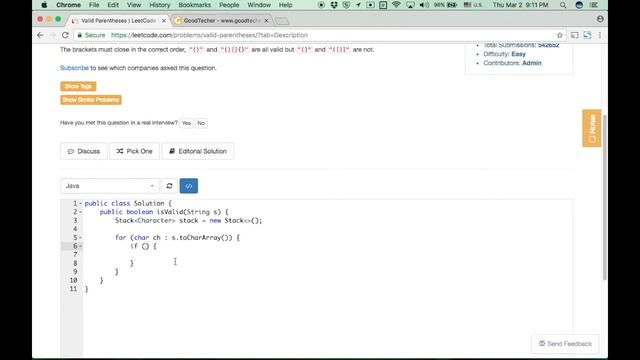Bookmark this page with the star icon

pos(560,36)
